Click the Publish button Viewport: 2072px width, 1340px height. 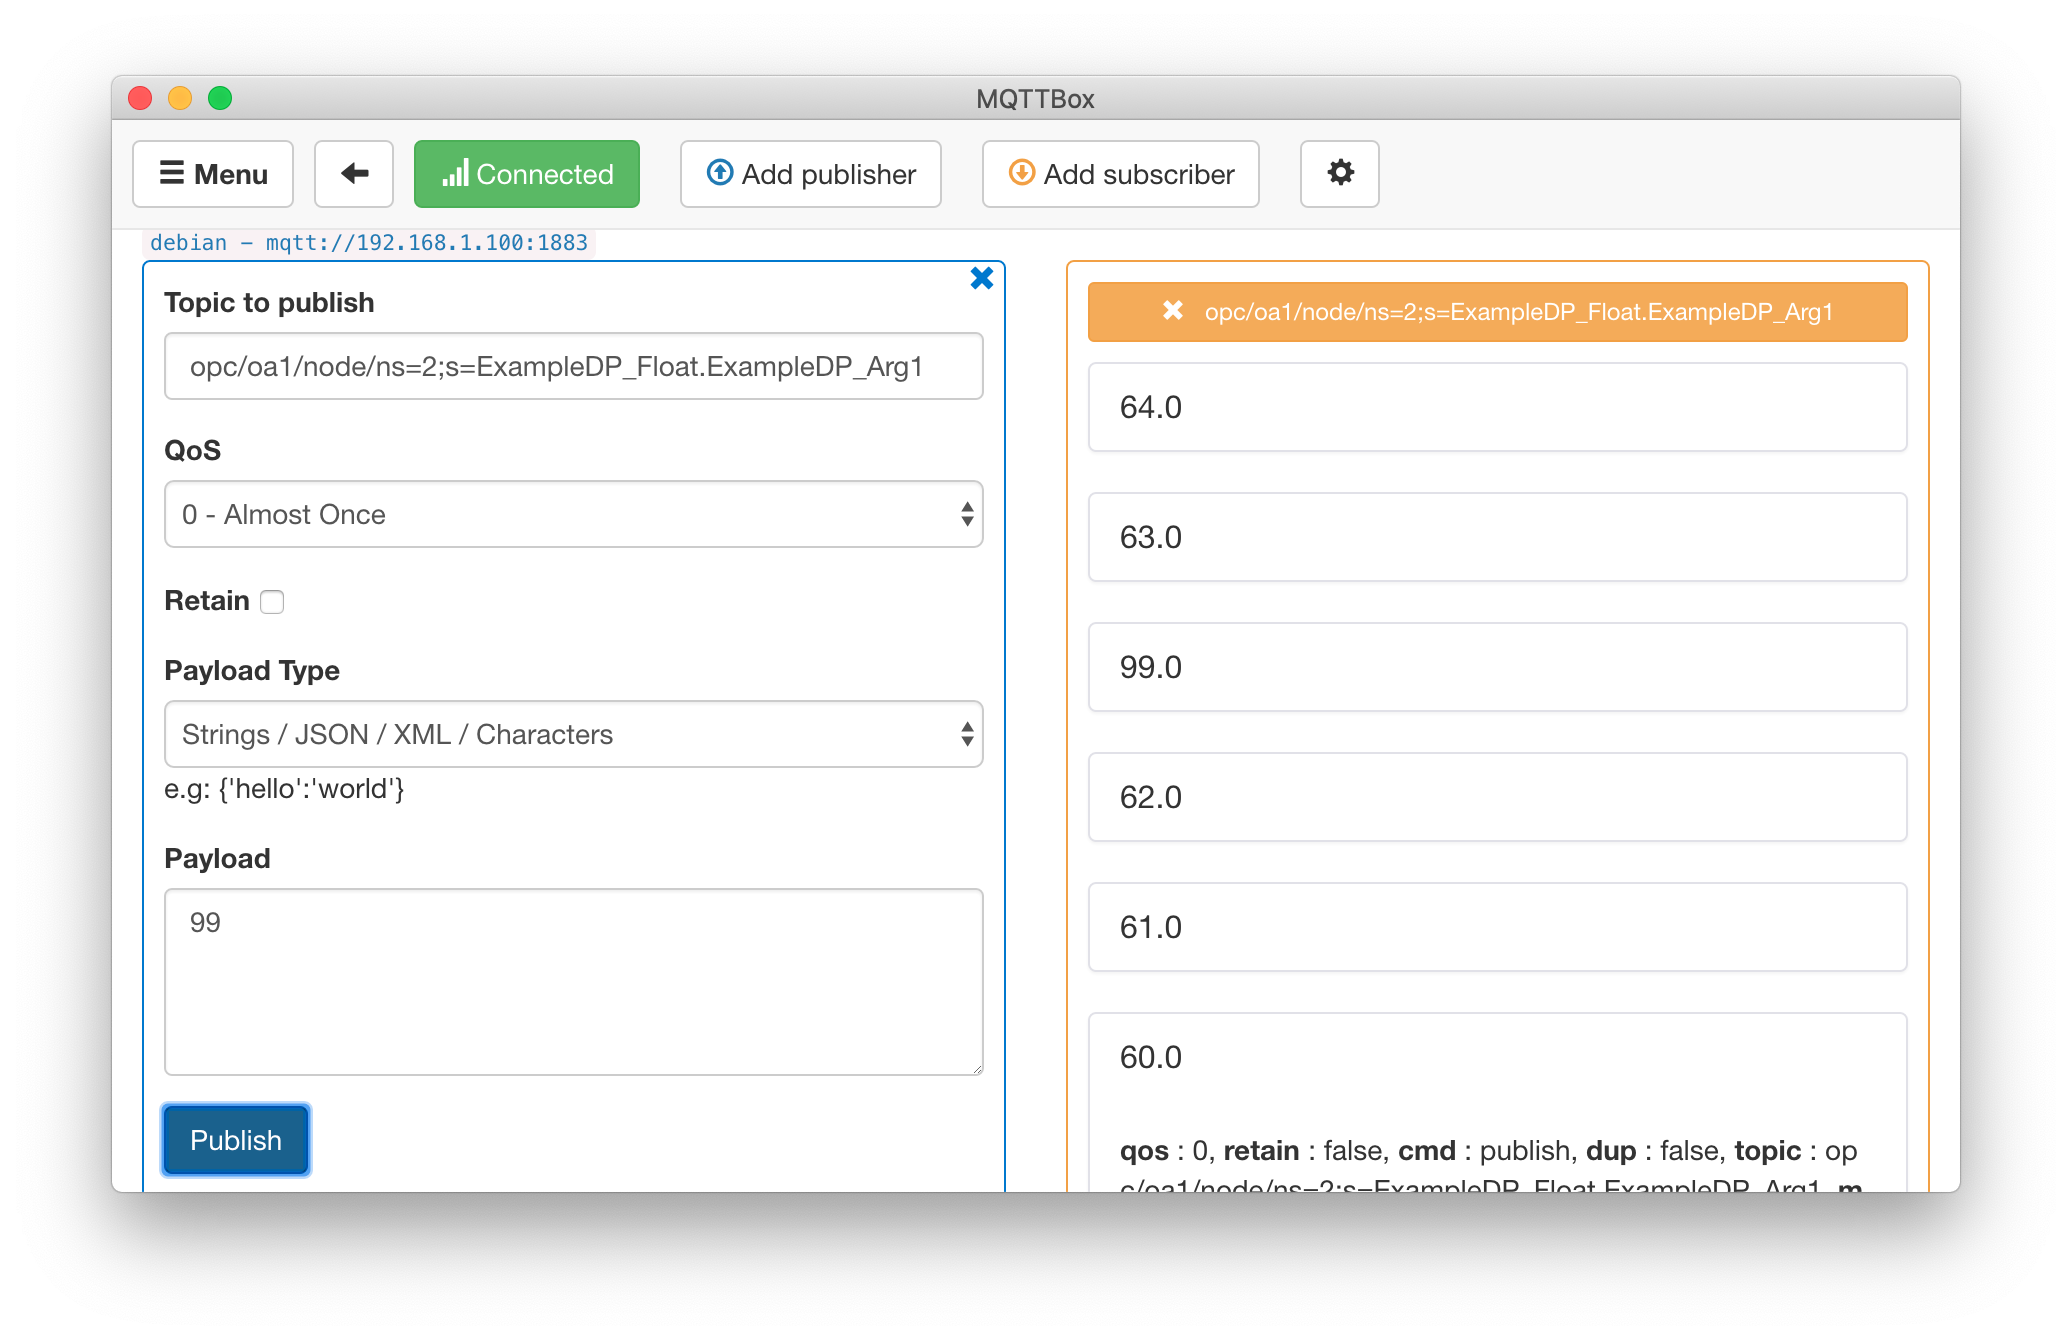click(236, 1140)
